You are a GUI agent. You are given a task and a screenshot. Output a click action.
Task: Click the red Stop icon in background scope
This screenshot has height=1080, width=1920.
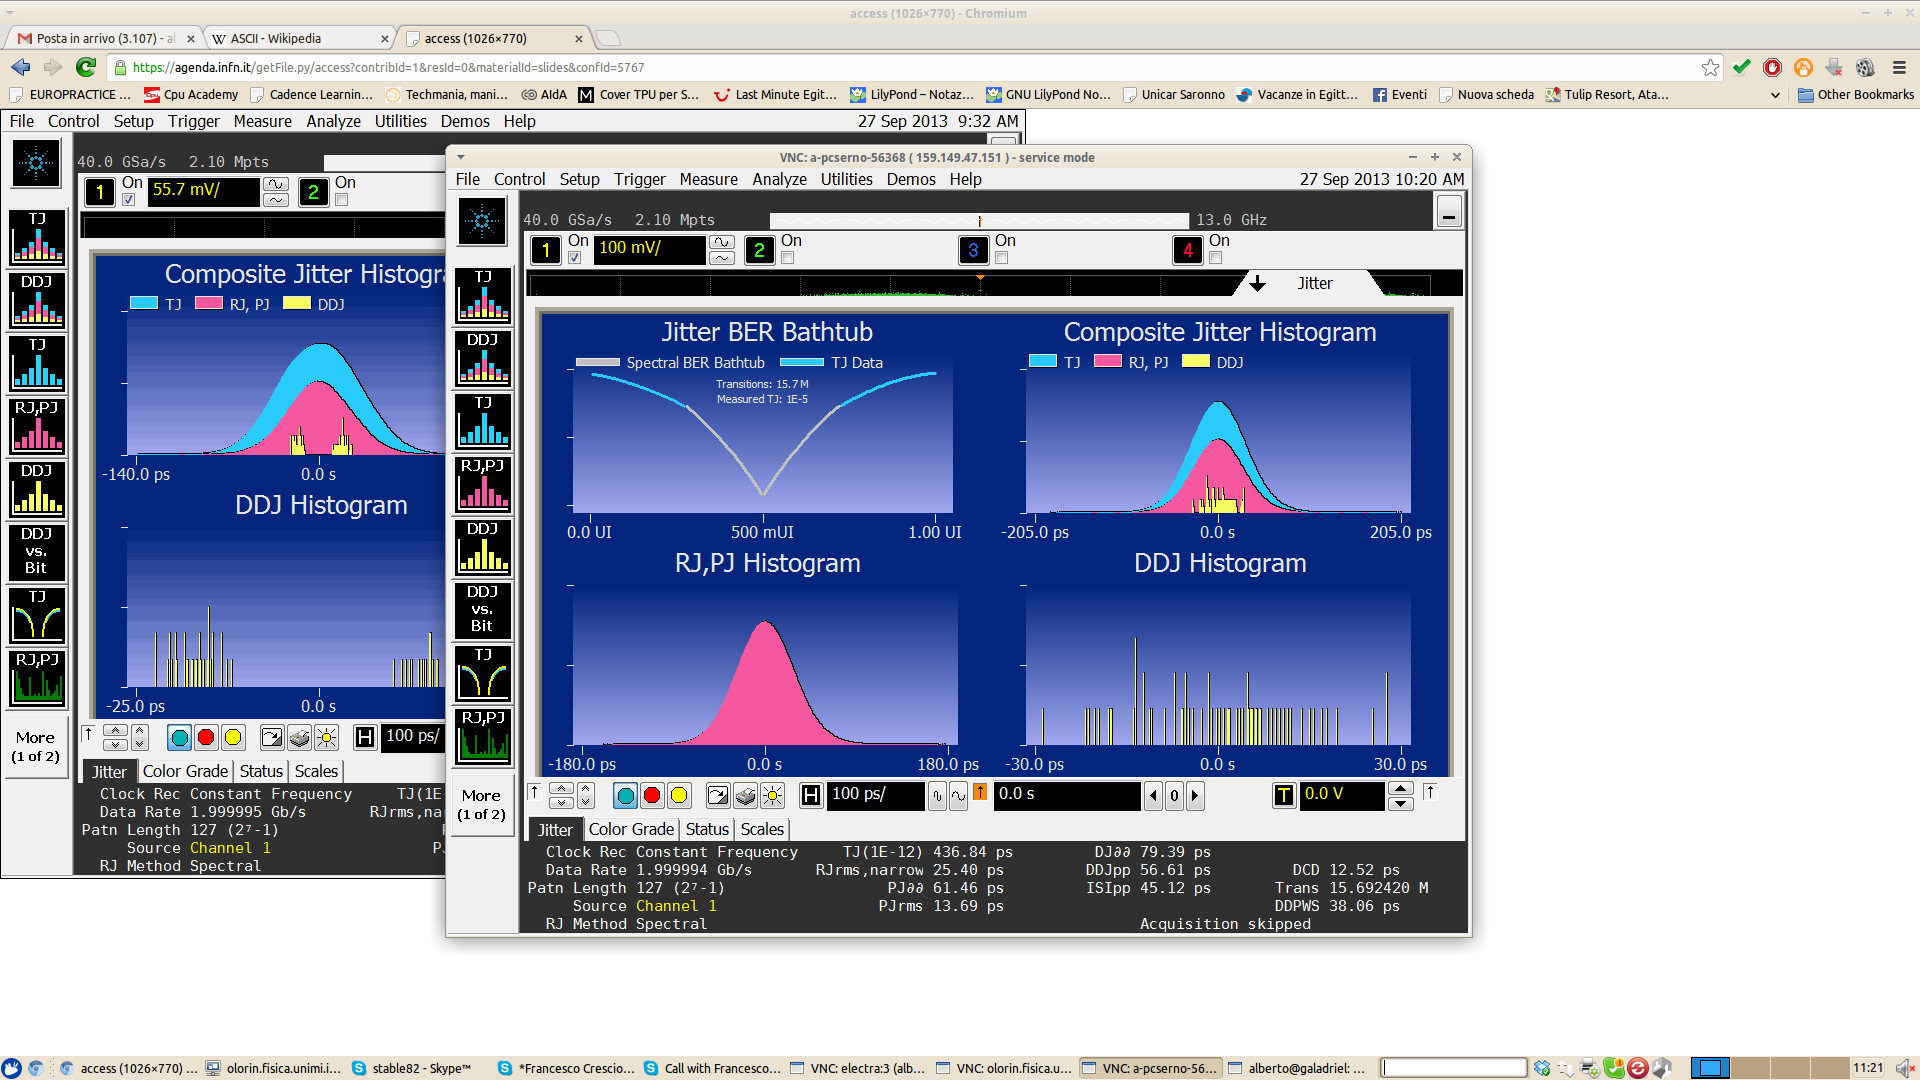coord(206,737)
